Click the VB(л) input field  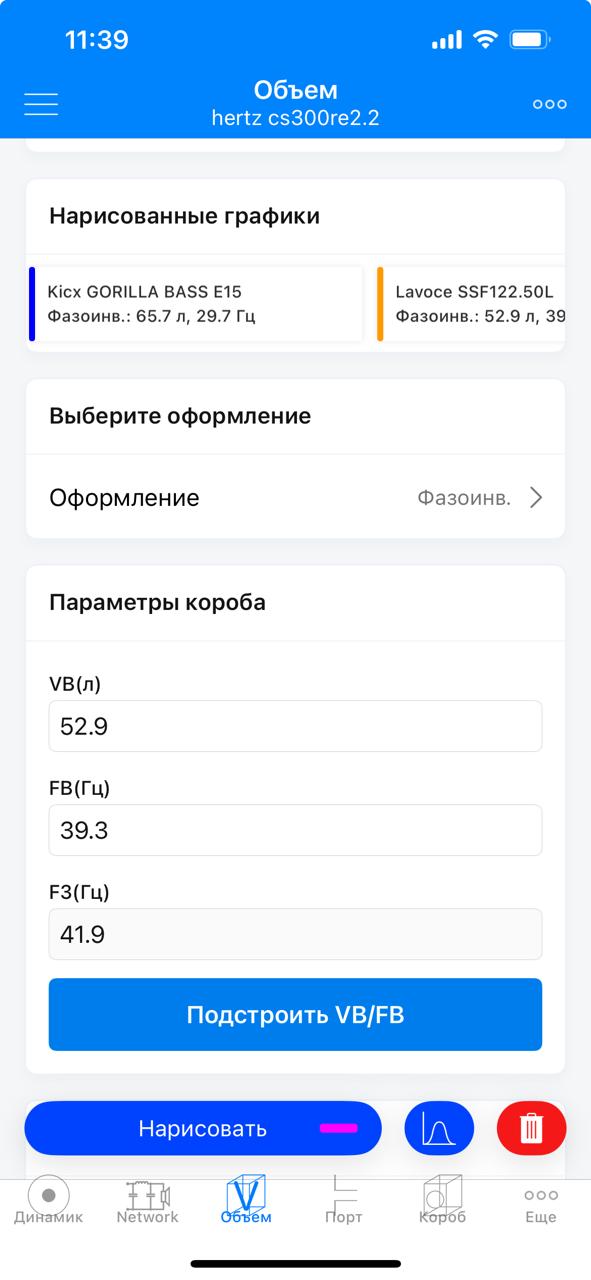(295, 726)
